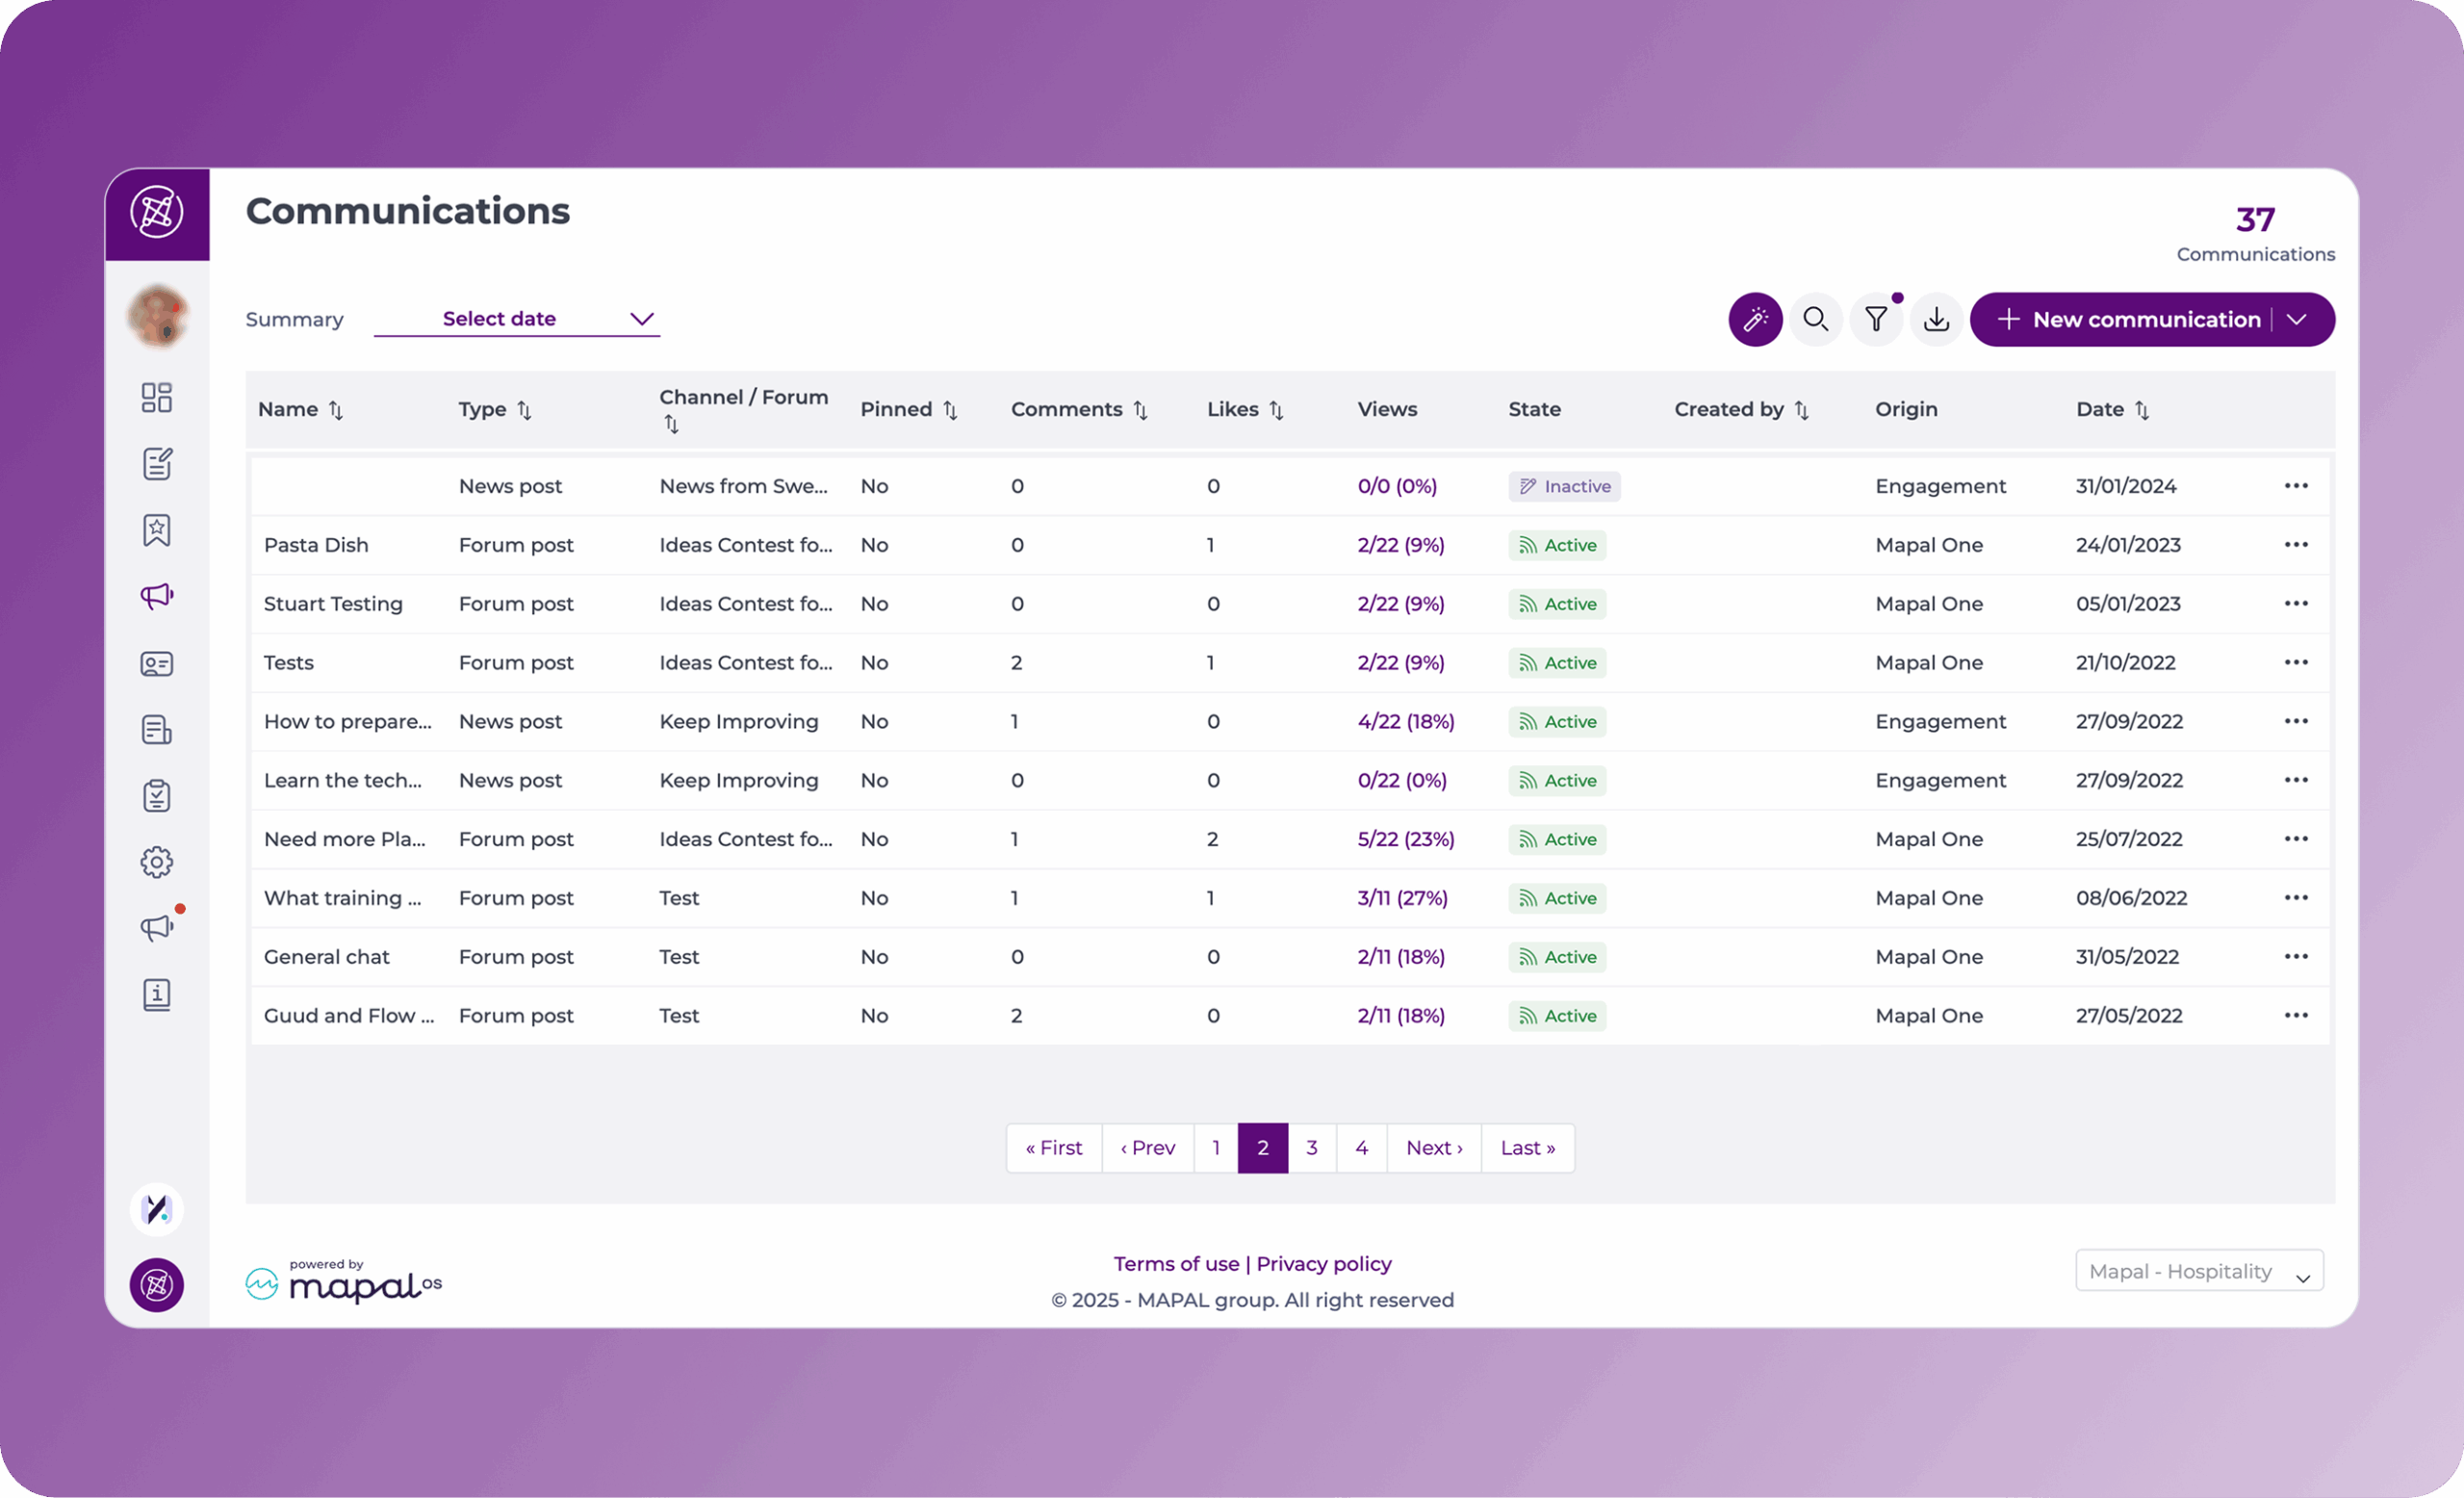Open the purple megaphone communications icon

pyautogui.click(x=157, y=596)
